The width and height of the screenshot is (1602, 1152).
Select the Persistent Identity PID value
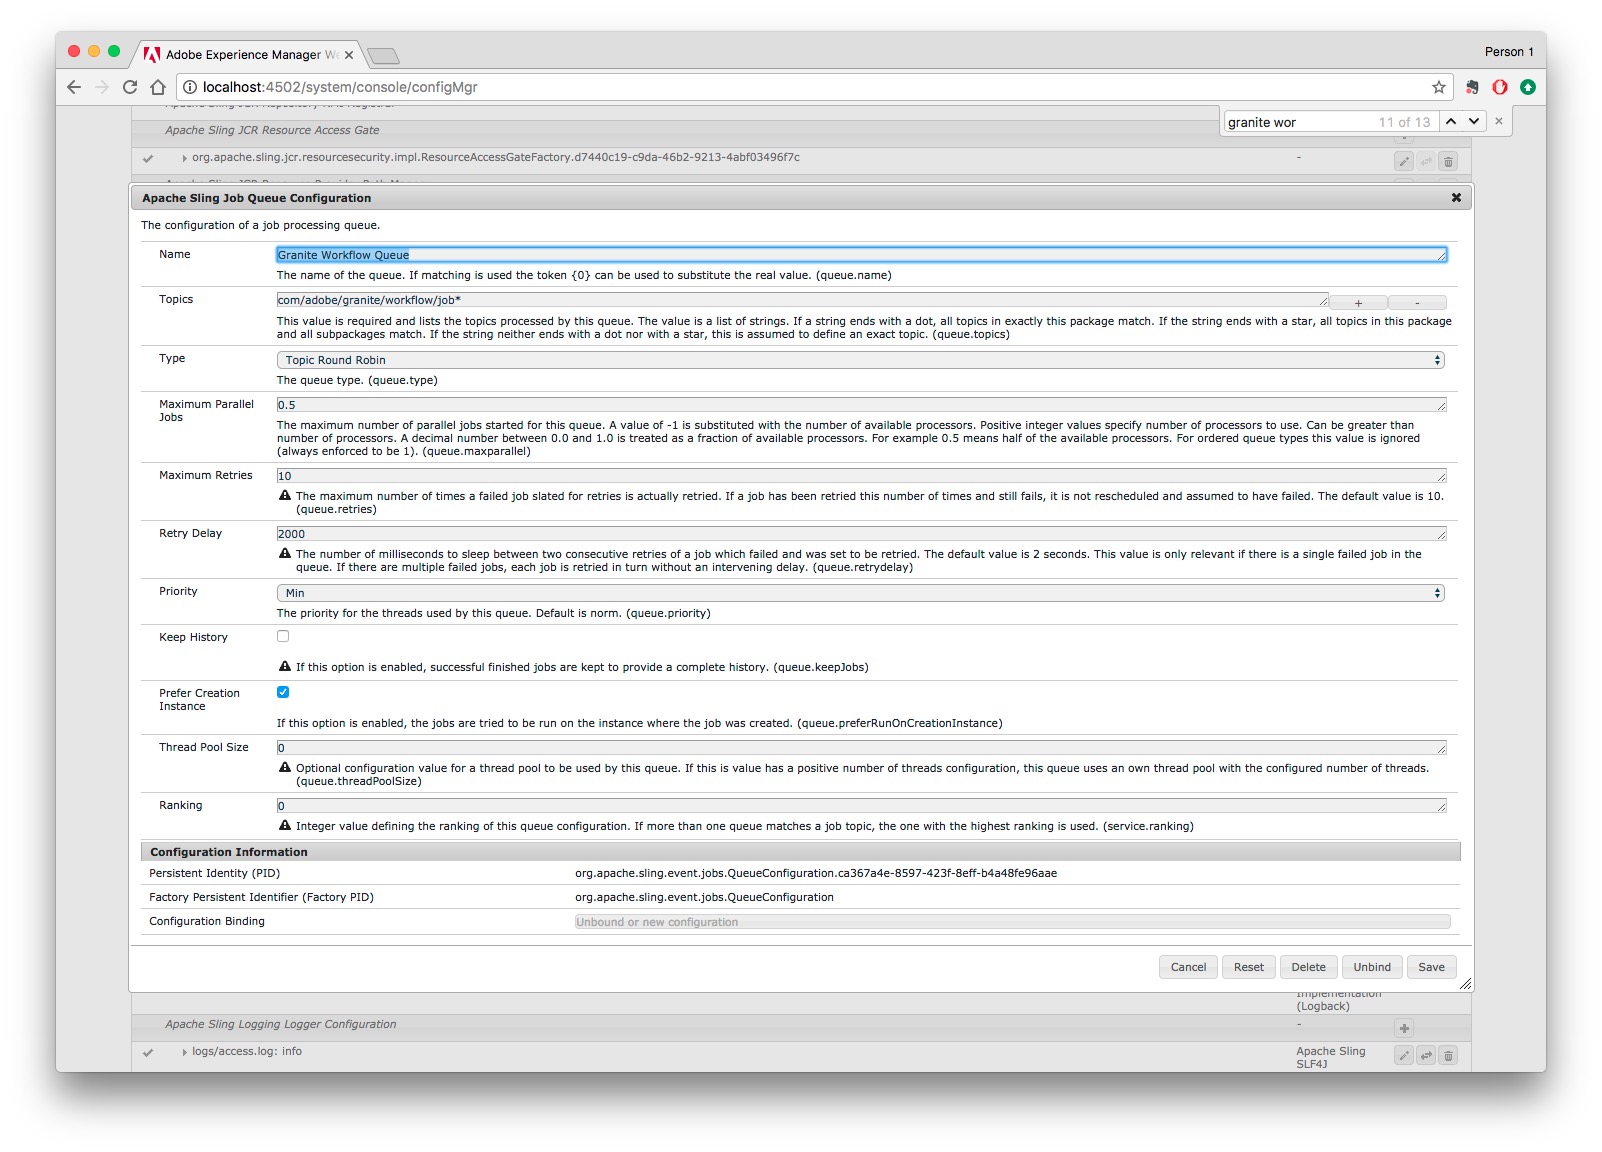(x=816, y=873)
